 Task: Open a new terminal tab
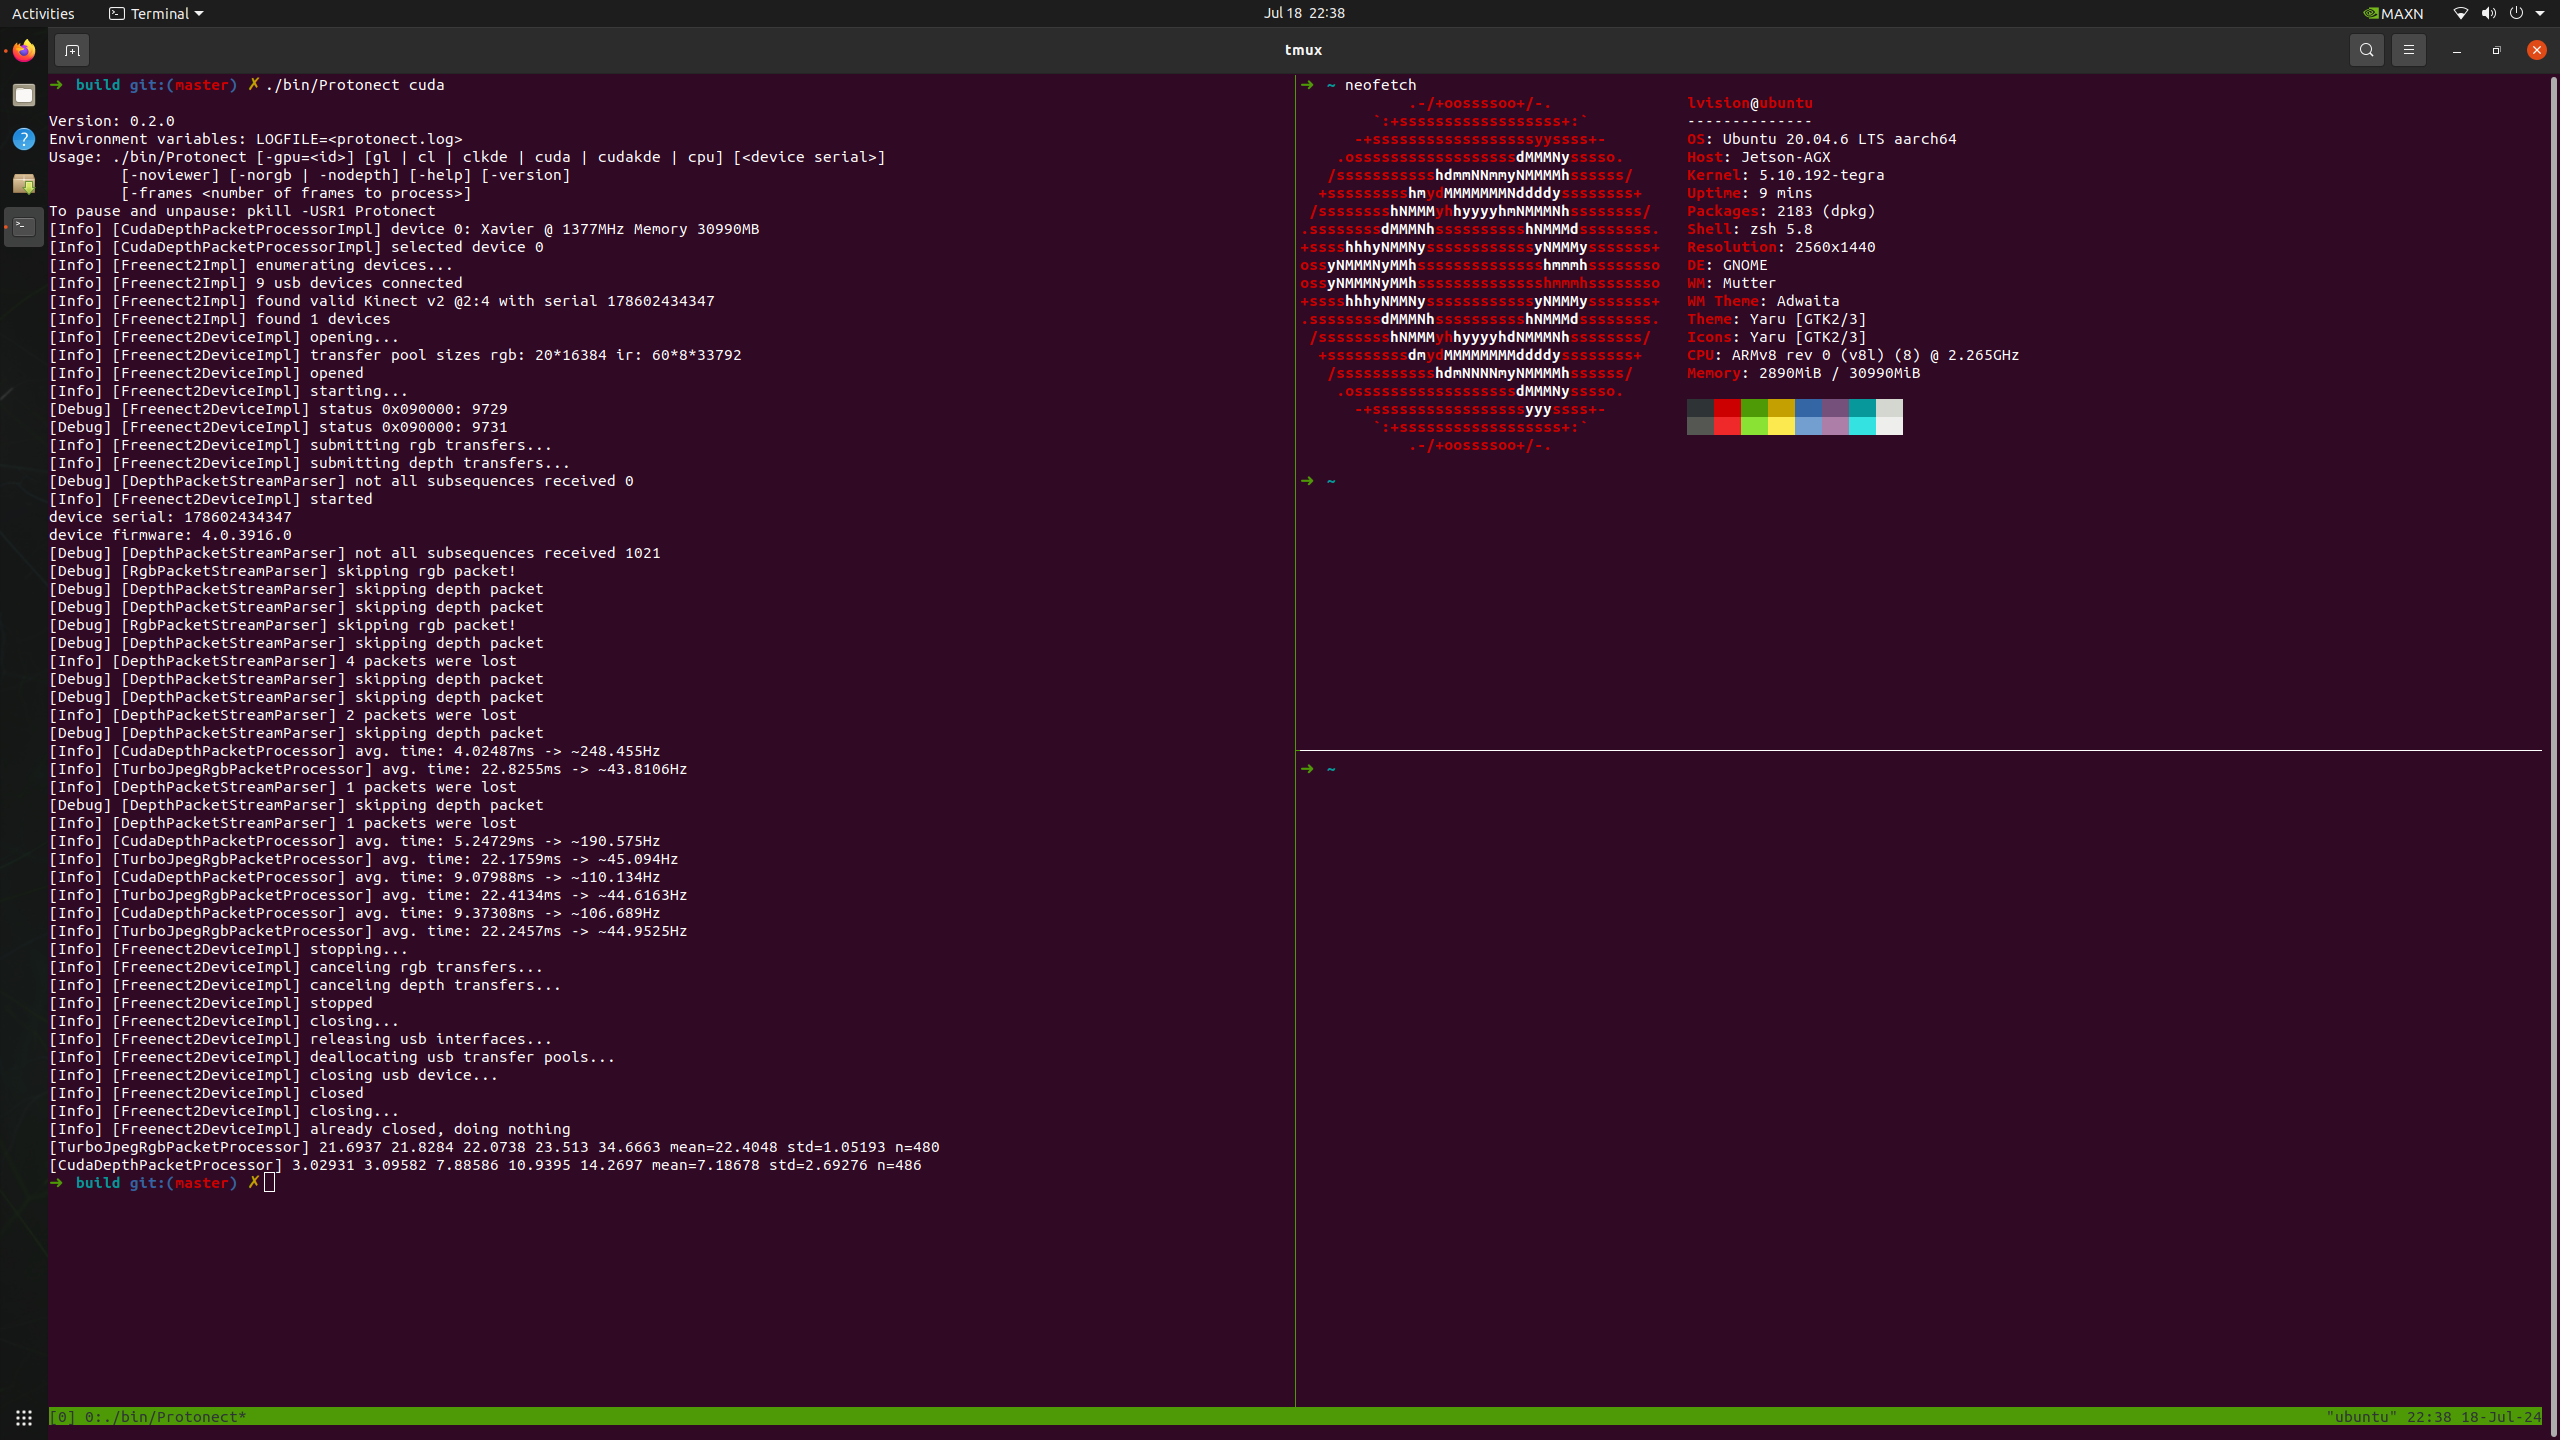pos(72,50)
